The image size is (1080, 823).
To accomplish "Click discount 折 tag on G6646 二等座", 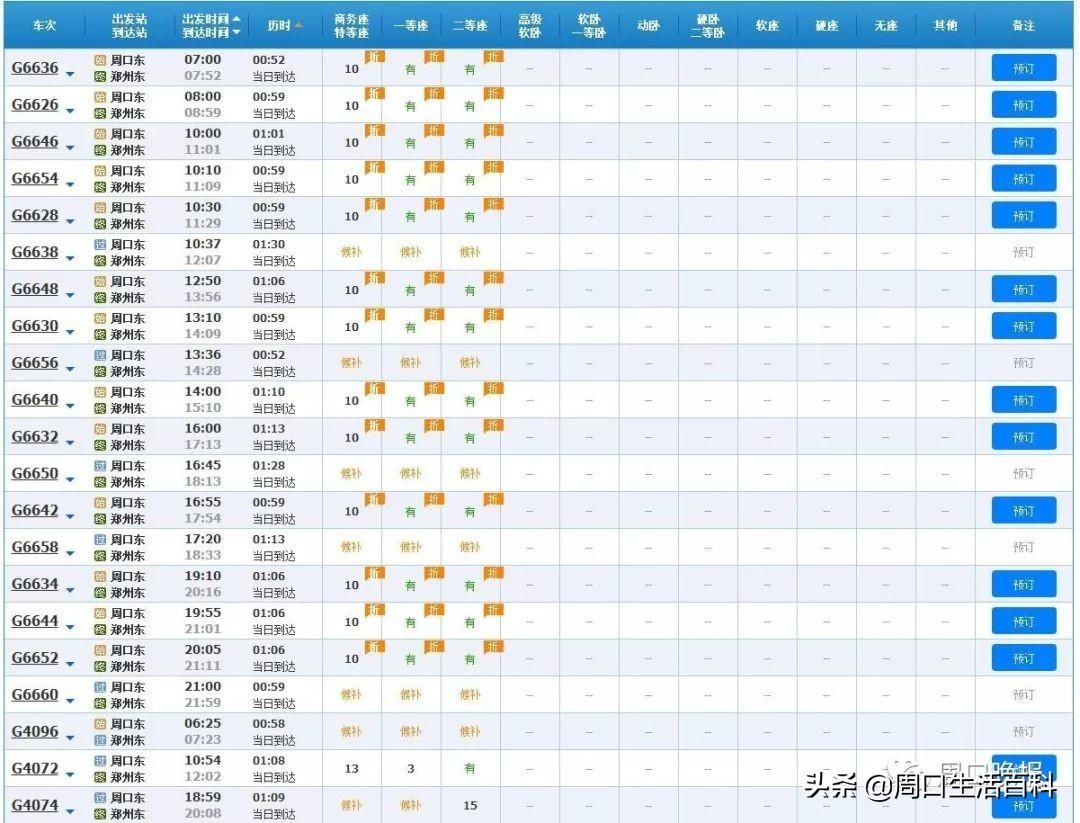I will pos(493,132).
